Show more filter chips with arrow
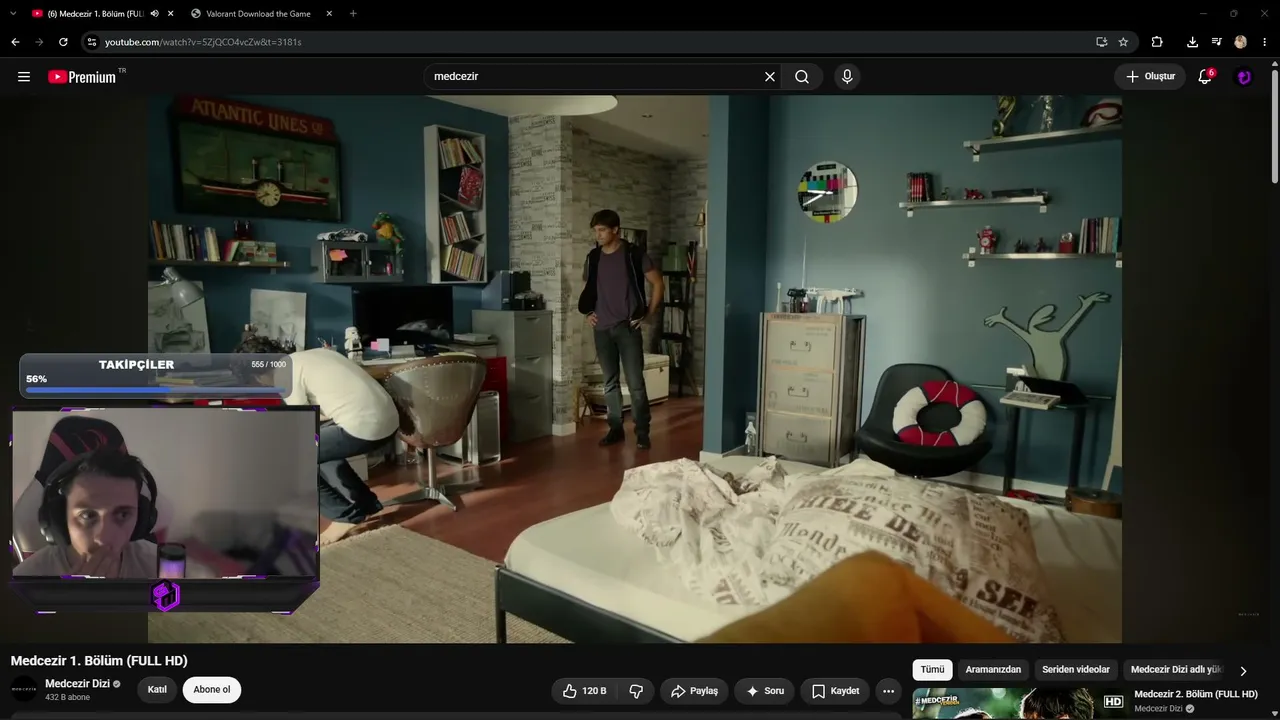This screenshot has width=1280, height=720. pyautogui.click(x=1243, y=671)
